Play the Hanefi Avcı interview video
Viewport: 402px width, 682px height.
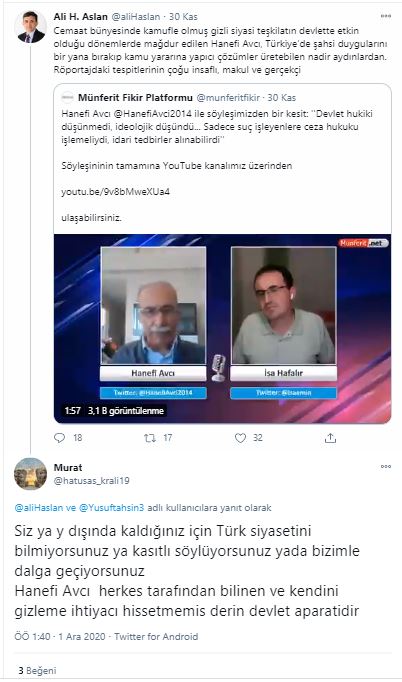(222, 328)
